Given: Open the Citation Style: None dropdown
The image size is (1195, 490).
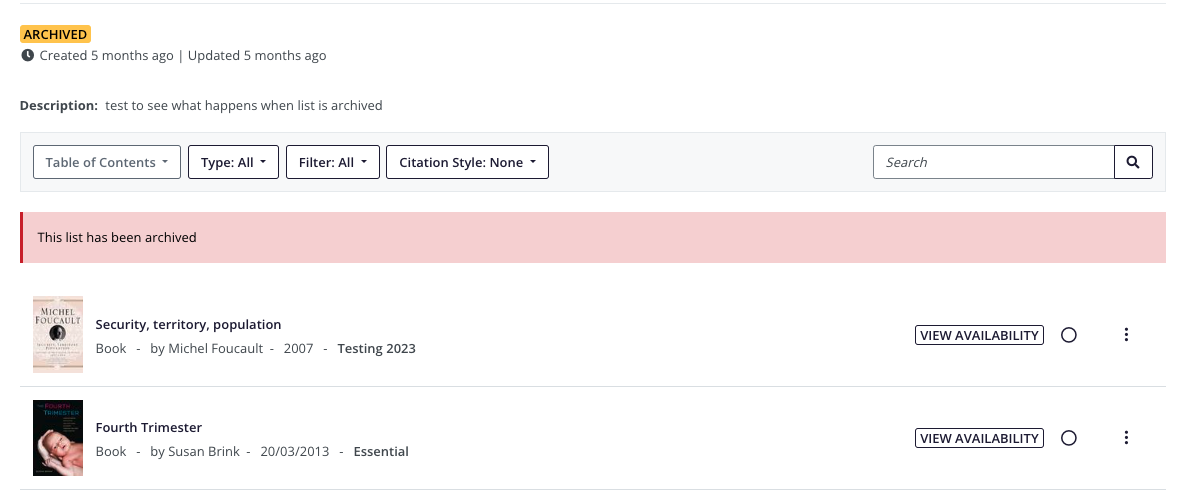Looking at the screenshot, I should tap(467, 162).
